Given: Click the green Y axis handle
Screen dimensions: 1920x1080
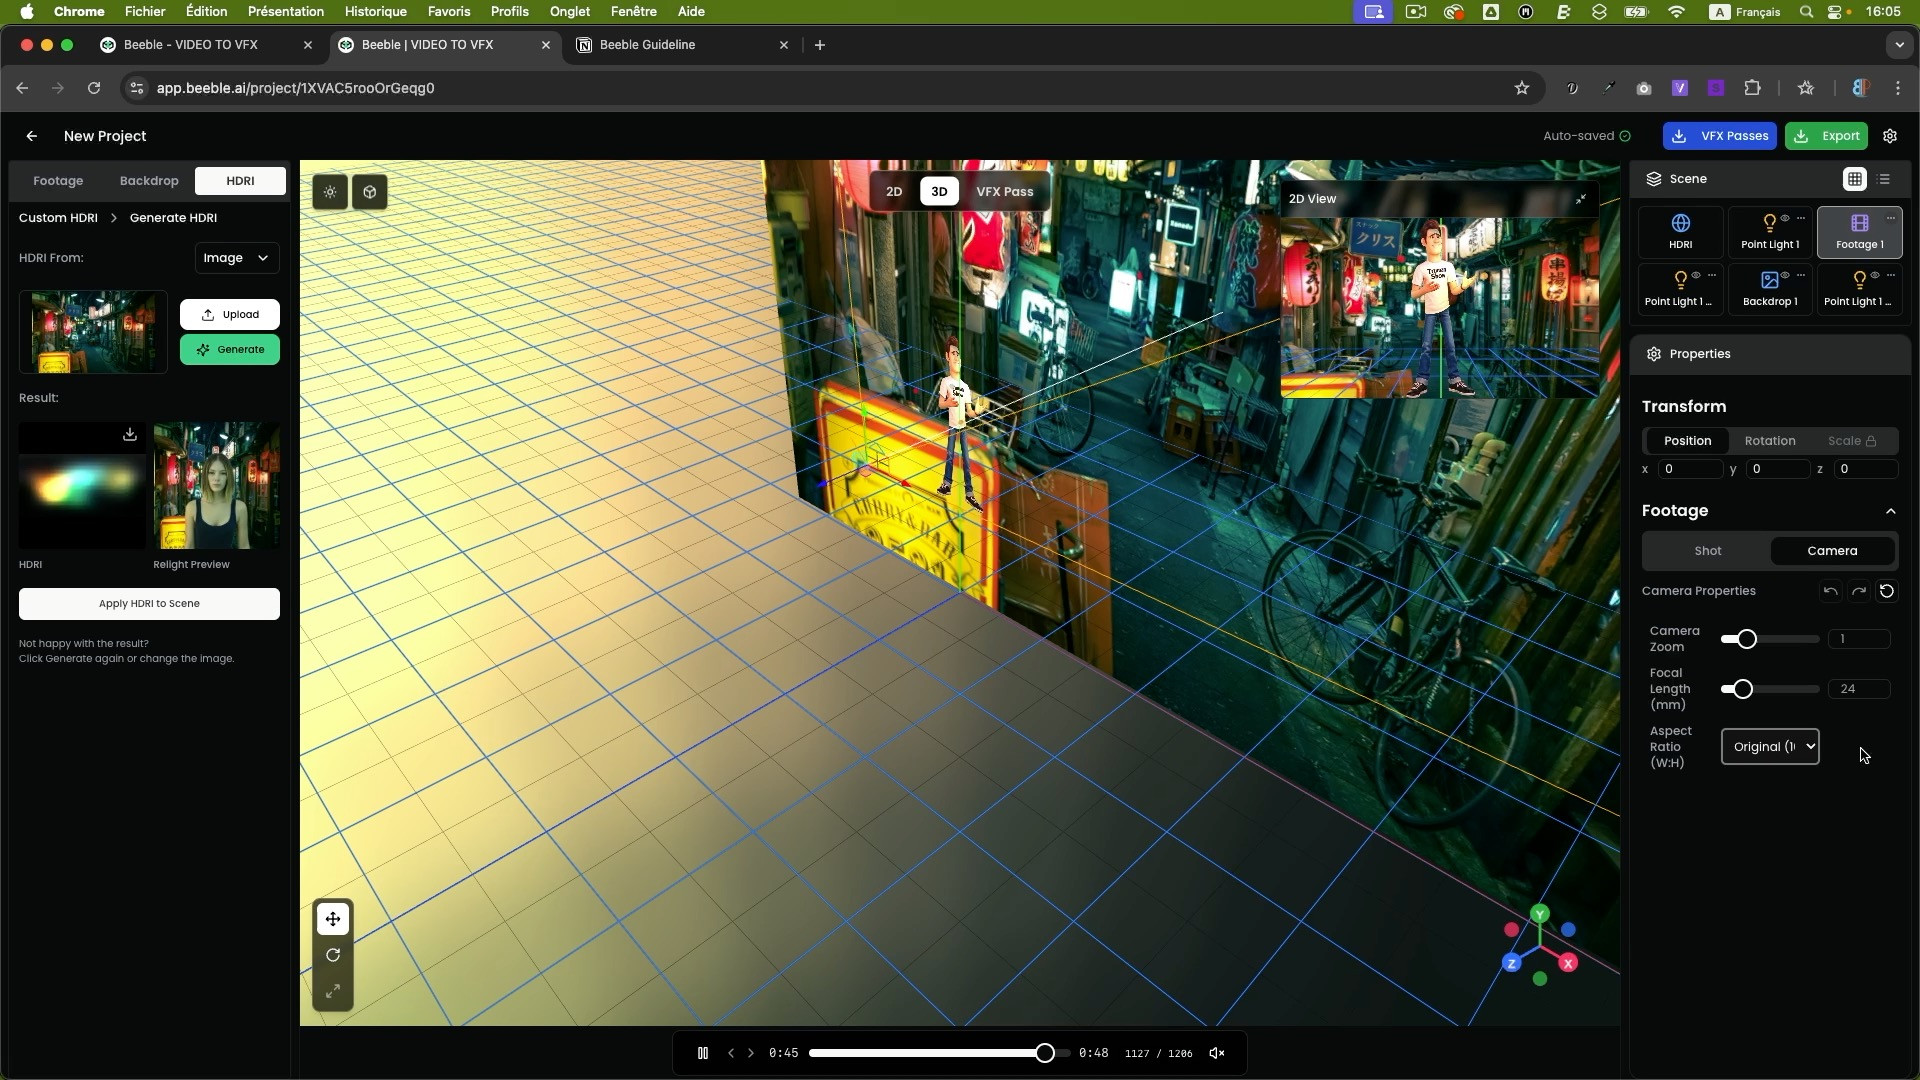Looking at the screenshot, I should click(1540, 914).
